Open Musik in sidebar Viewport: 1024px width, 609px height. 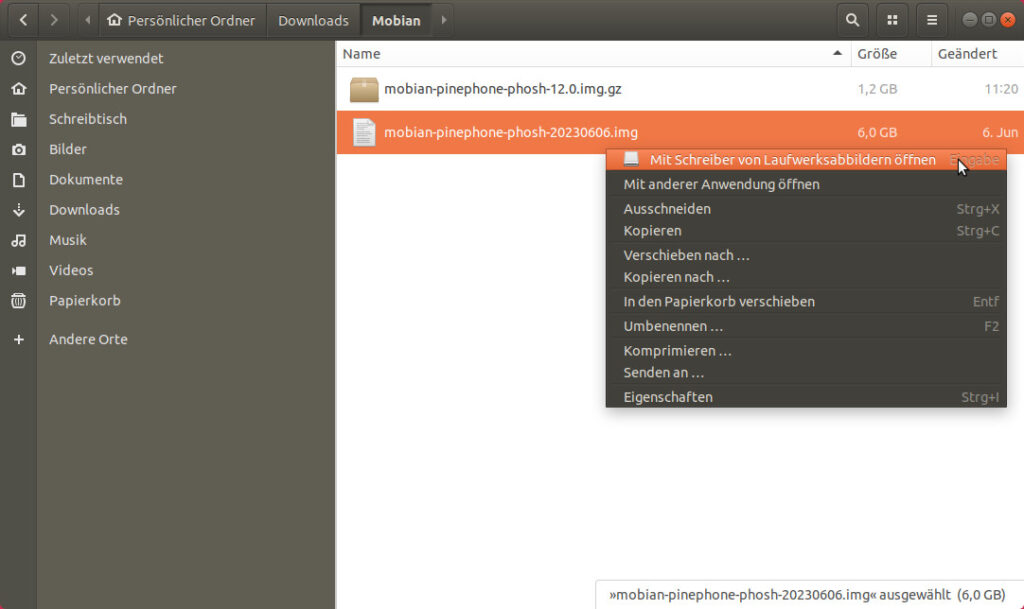(x=67, y=240)
